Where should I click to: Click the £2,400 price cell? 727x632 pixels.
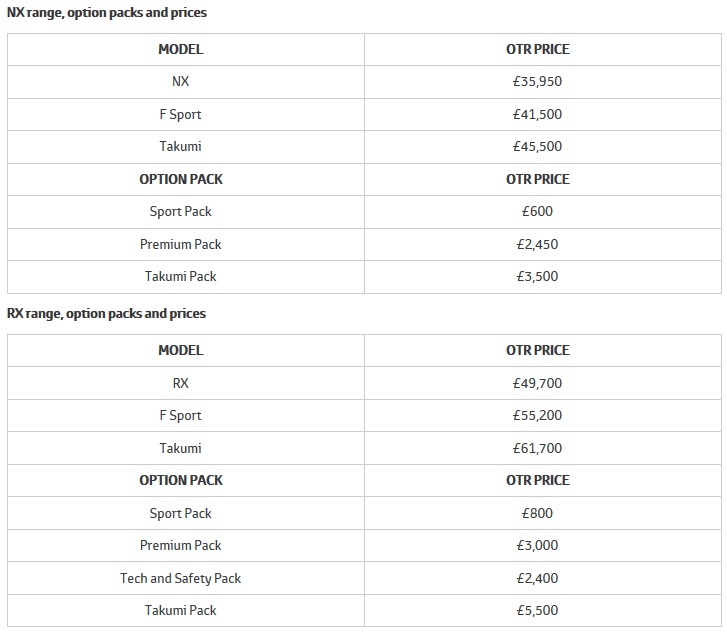[x=537, y=578]
